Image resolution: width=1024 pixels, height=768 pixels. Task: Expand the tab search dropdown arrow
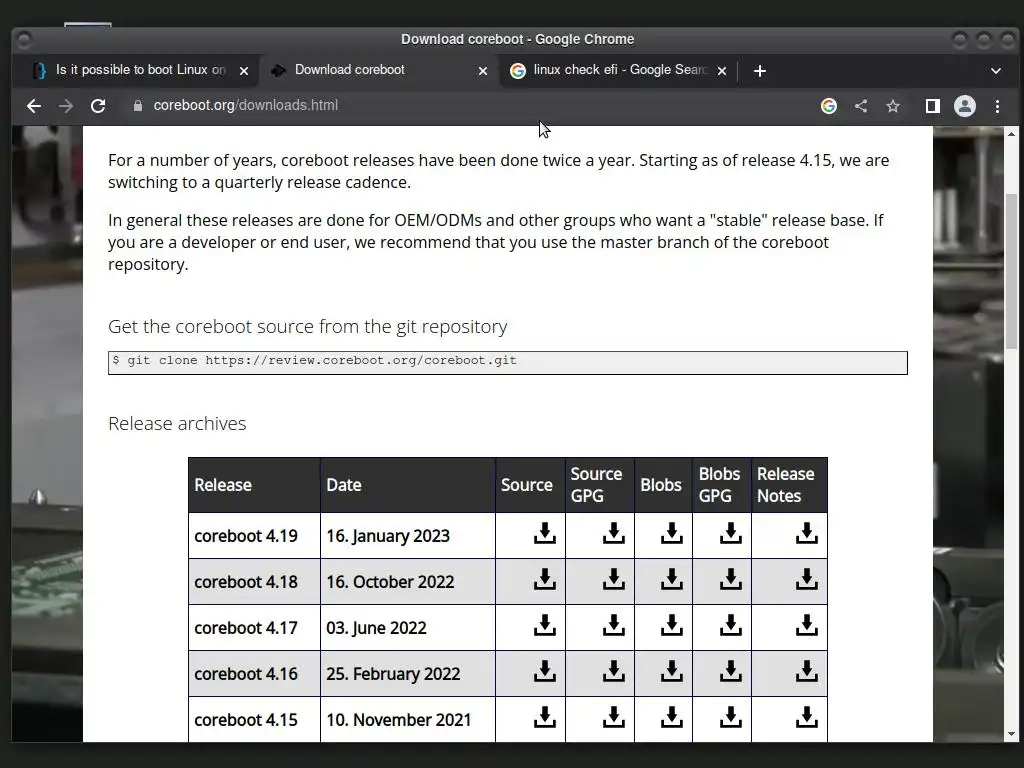[995, 71]
